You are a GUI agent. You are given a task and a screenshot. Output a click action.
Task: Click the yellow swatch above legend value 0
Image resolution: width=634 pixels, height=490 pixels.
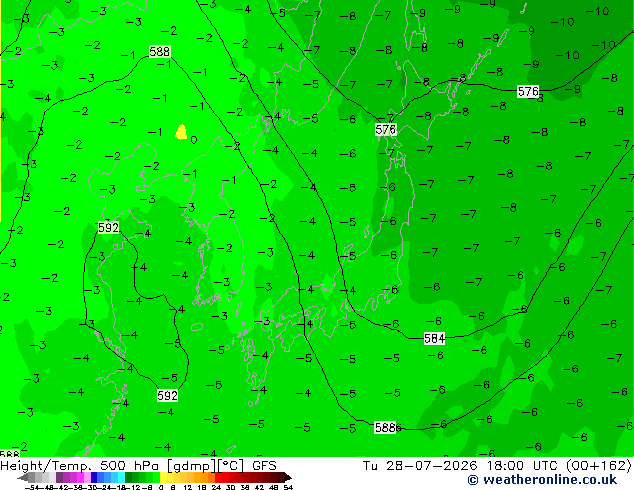(163, 477)
